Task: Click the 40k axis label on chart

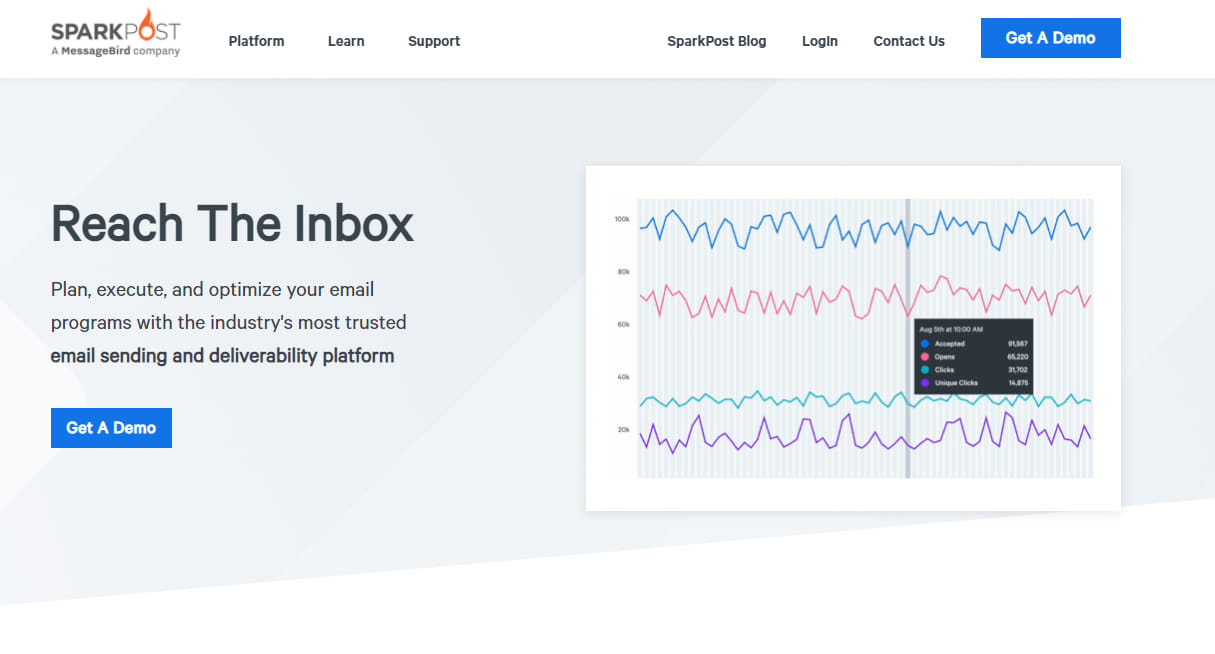Action: [x=623, y=378]
